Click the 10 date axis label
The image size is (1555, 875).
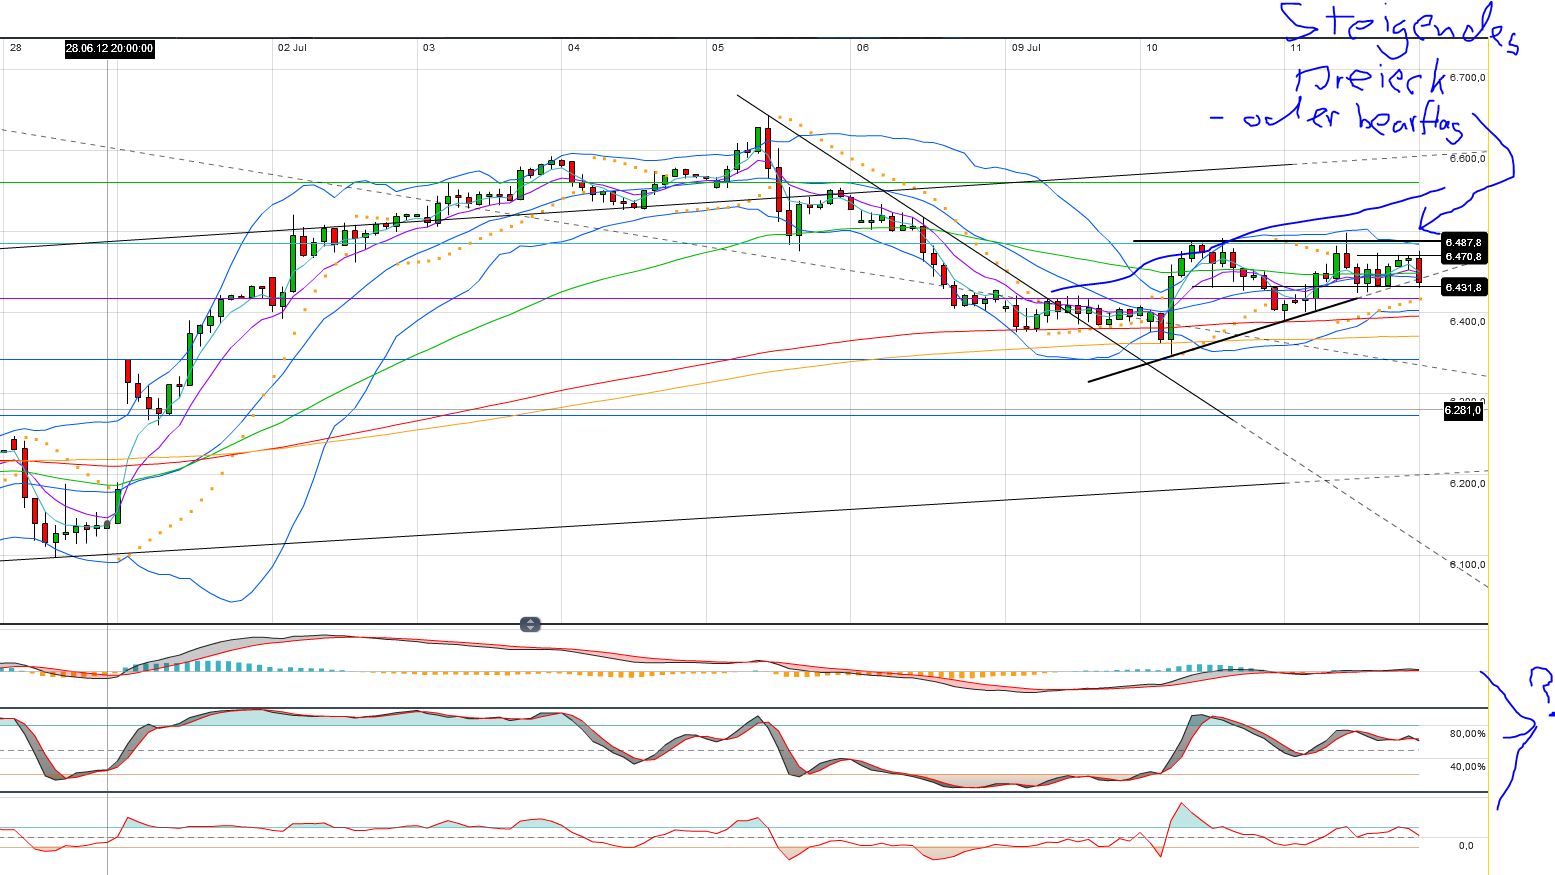(1152, 48)
